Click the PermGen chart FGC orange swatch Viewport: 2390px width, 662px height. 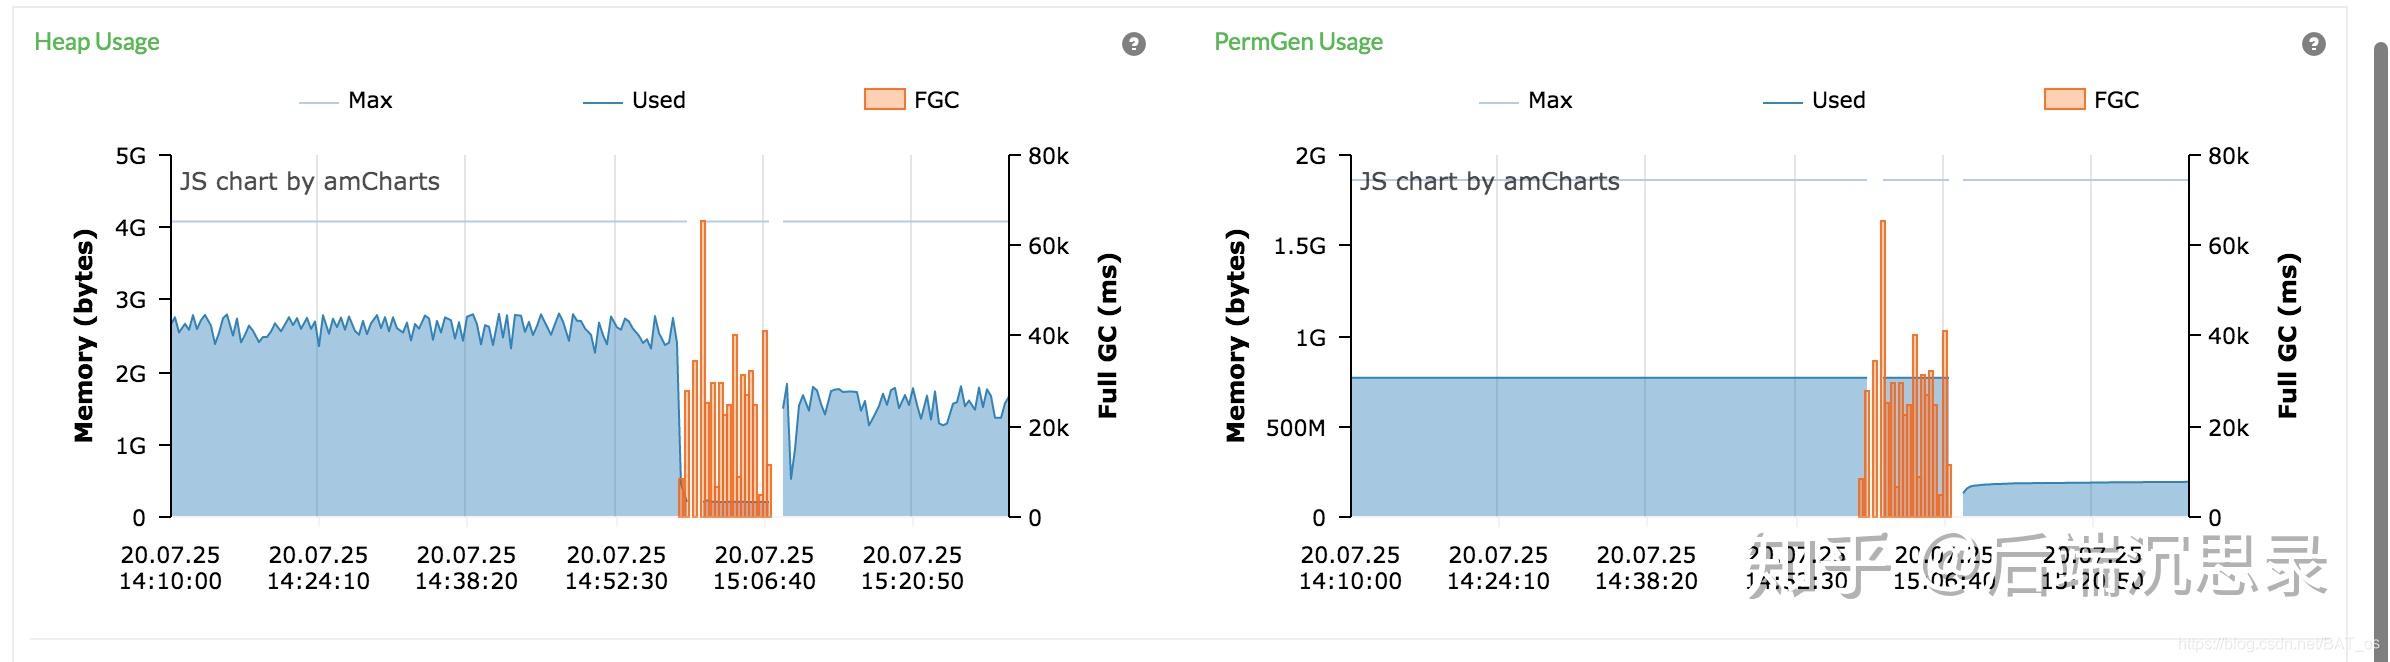pyautogui.click(x=2064, y=99)
